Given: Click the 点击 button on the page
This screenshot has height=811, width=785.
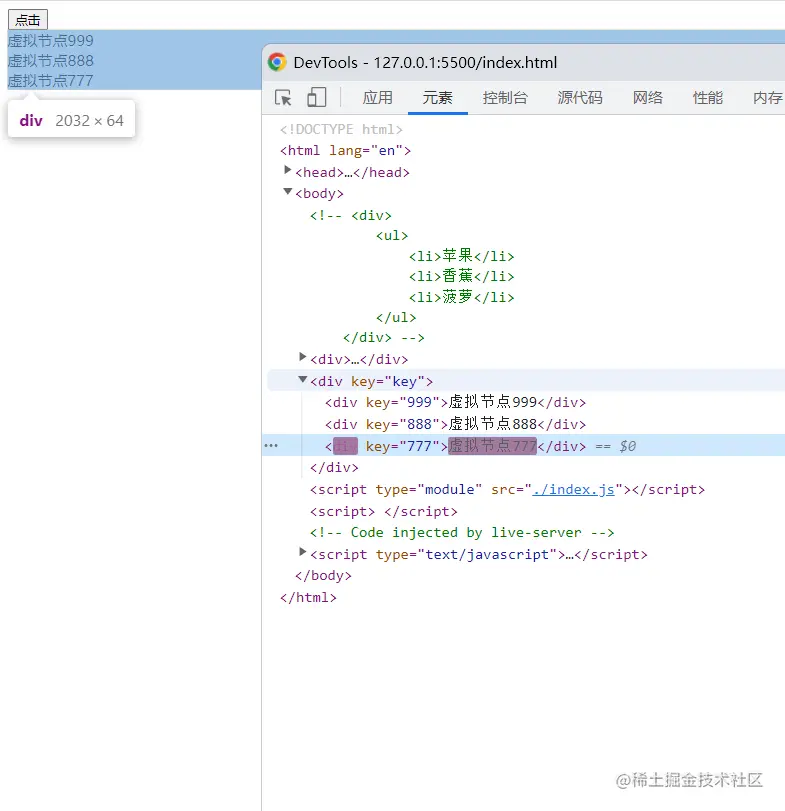Looking at the screenshot, I should pyautogui.click(x=28, y=20).
